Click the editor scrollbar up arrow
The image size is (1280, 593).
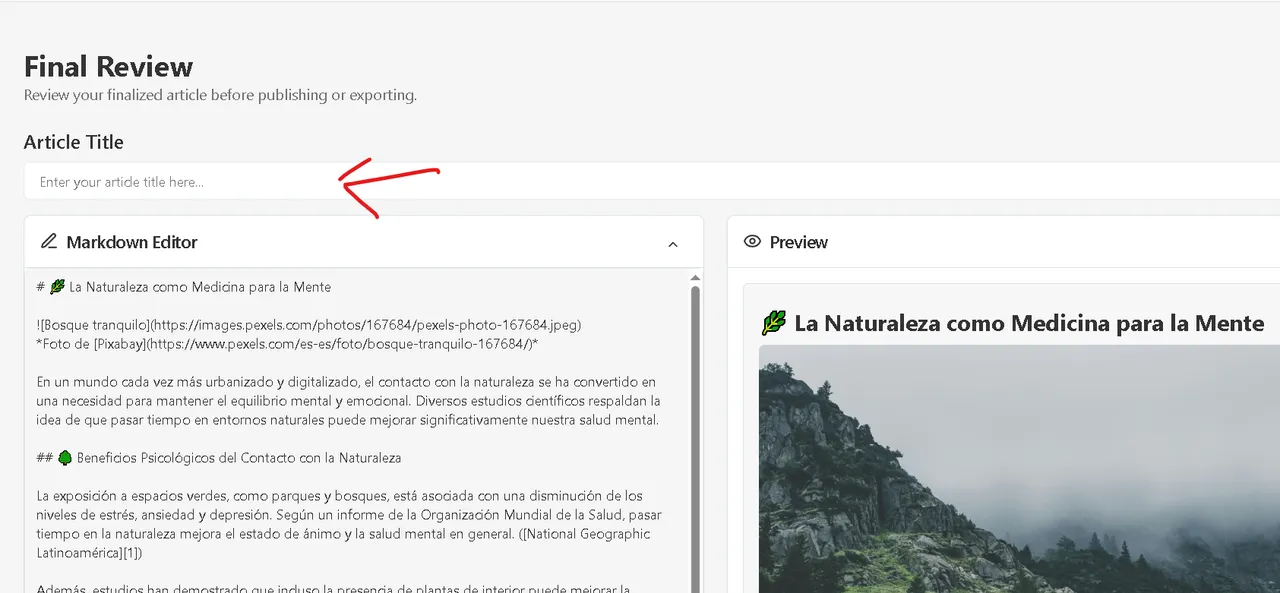(696, 278)
